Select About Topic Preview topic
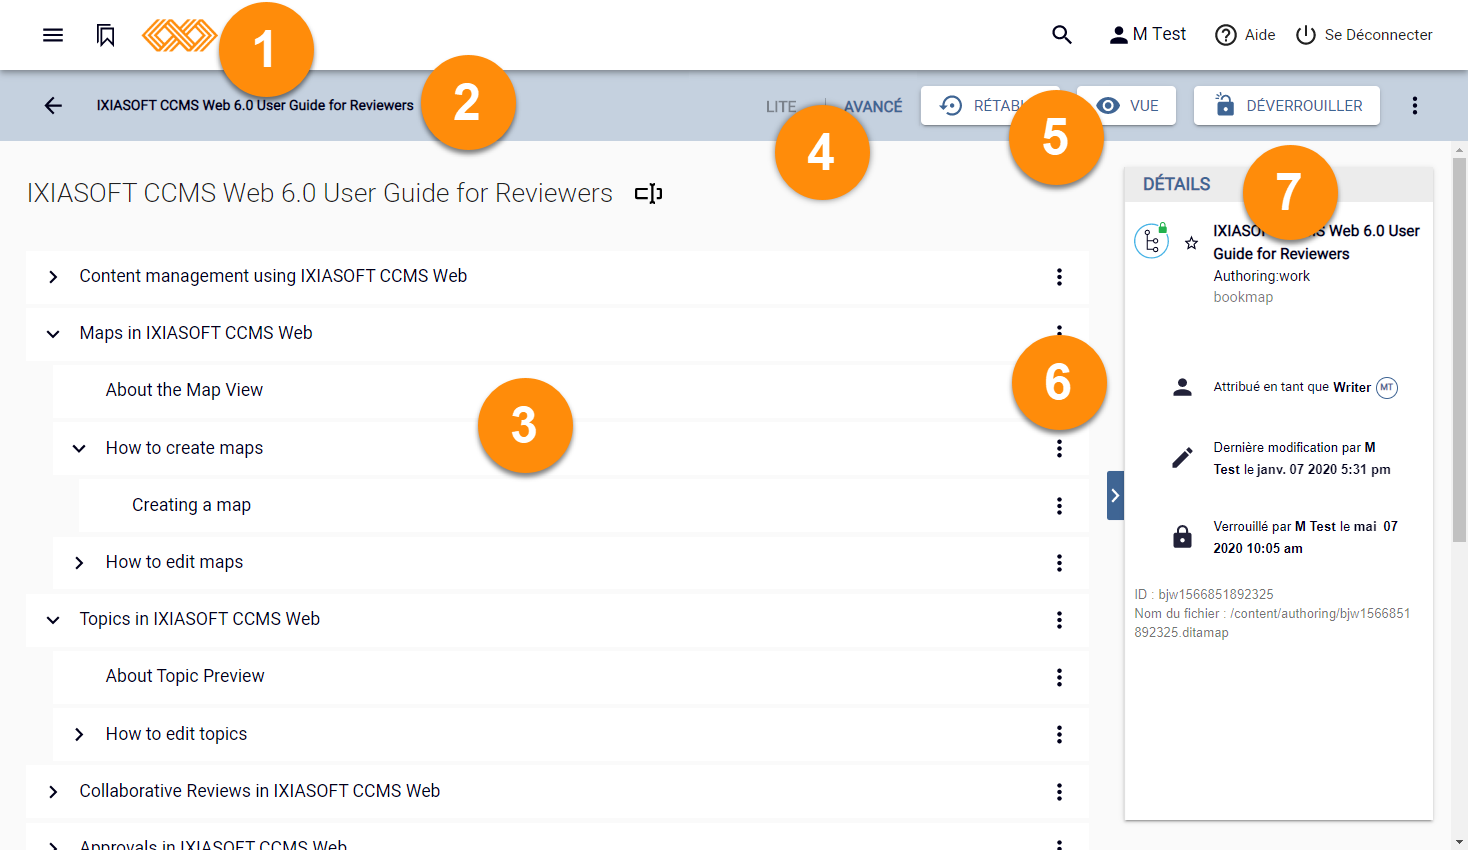Screen dimensions: 1468x850 pos(185,676)
